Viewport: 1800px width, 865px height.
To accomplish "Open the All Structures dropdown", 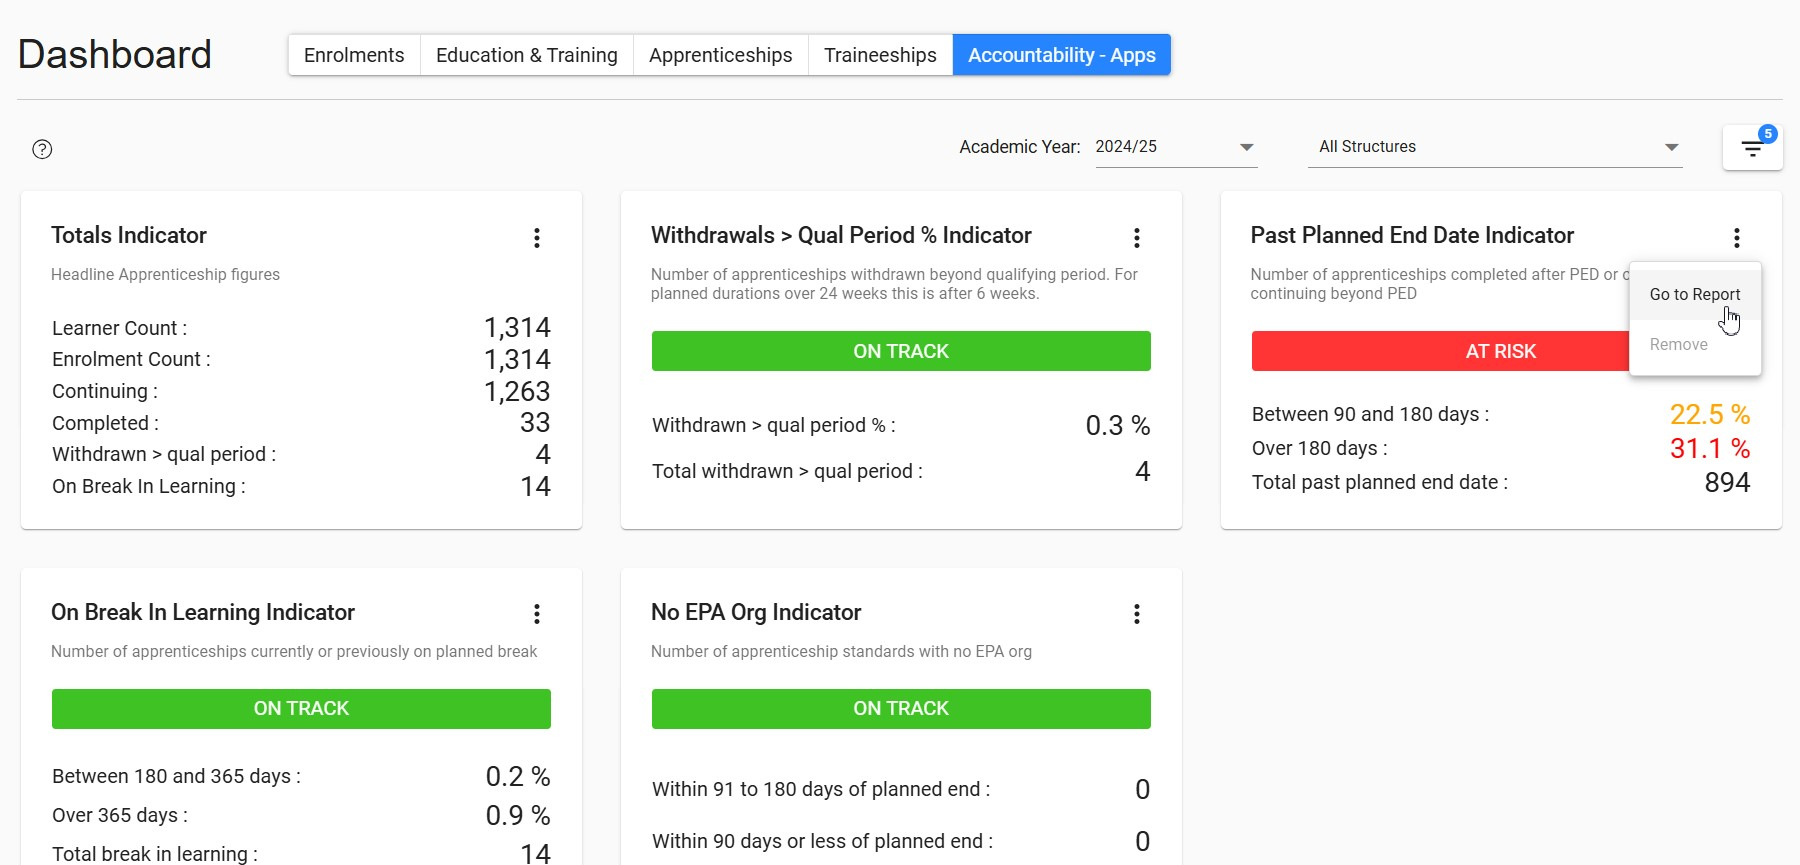I will tap(1495, 147).
